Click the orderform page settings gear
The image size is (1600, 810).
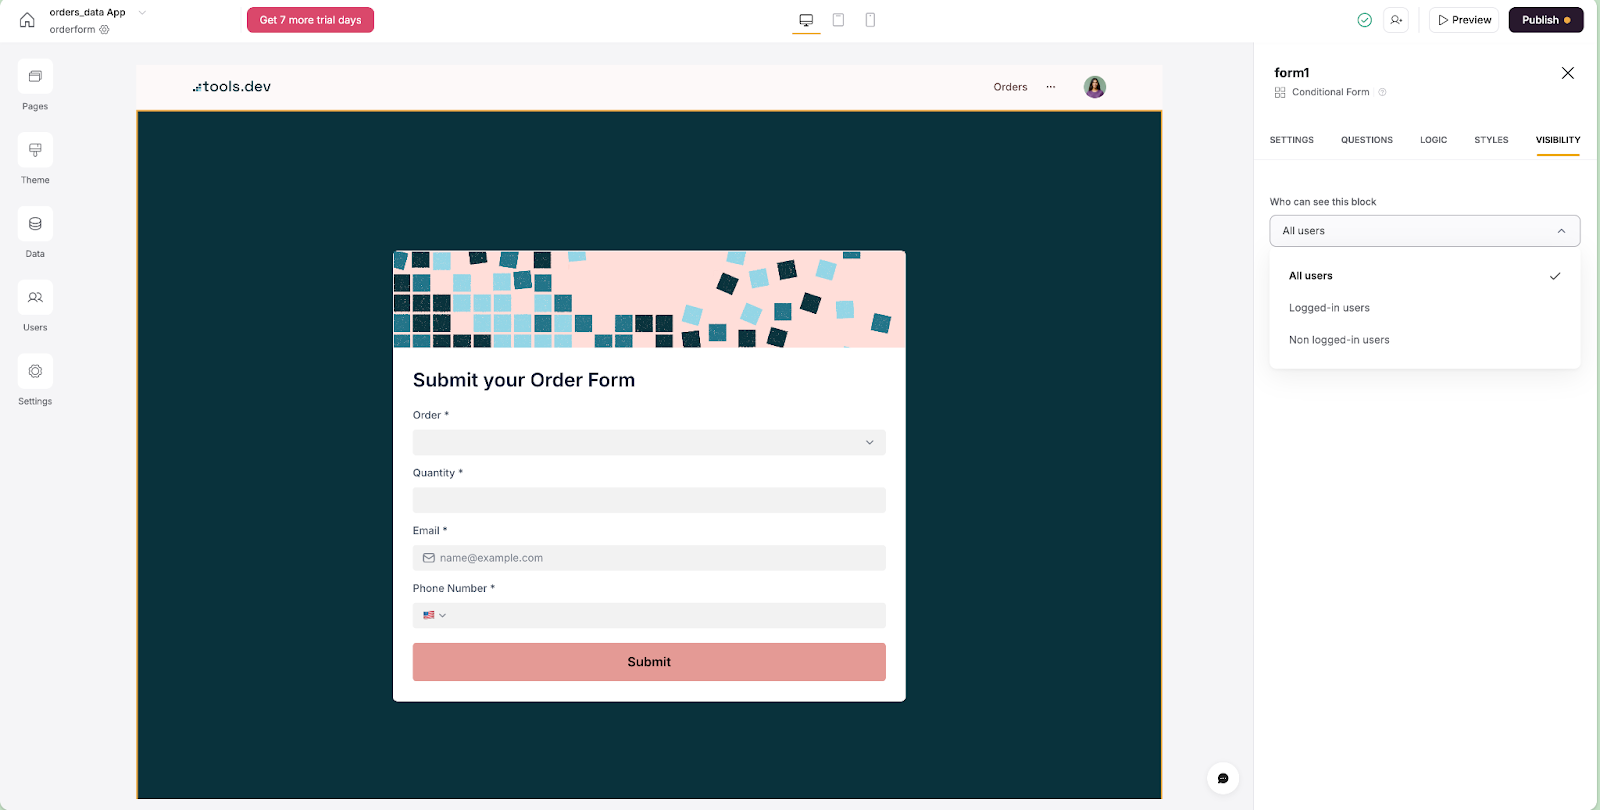point(105,30)
